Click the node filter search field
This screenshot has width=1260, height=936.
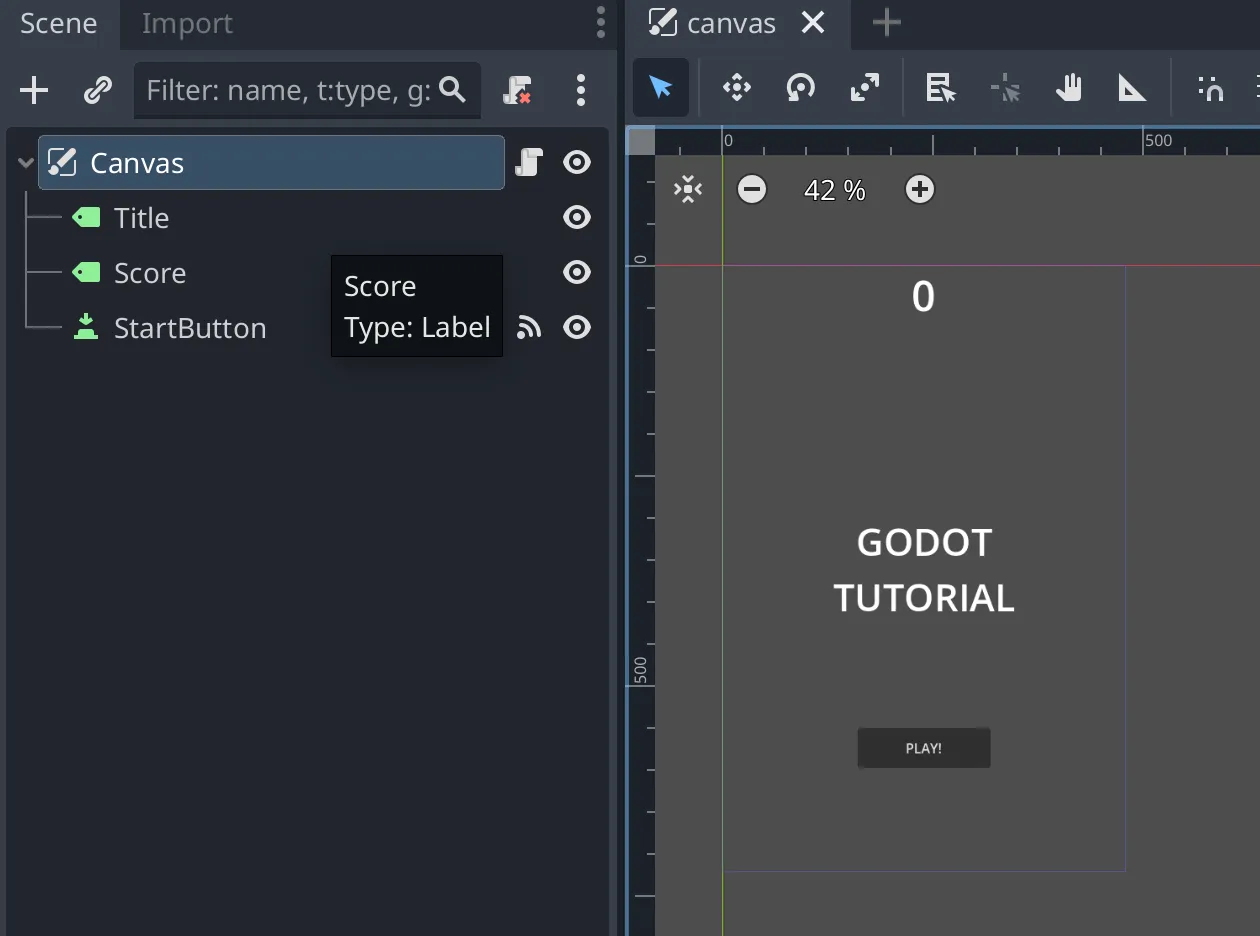[x=290, y=91]
